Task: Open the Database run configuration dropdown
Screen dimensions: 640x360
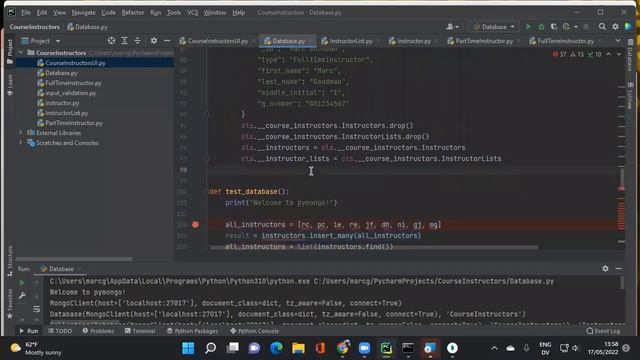Action: [x=494, y=27]
